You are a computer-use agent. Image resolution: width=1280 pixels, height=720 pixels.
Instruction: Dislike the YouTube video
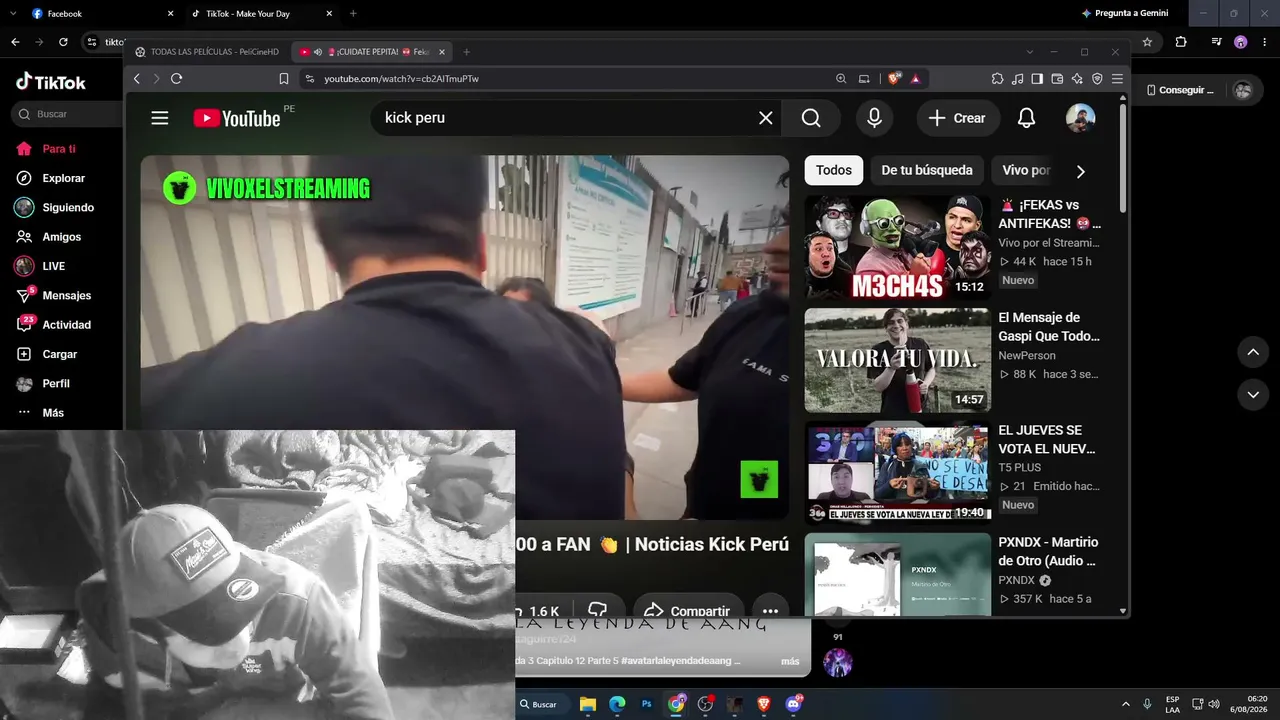[x=598, y=610]
